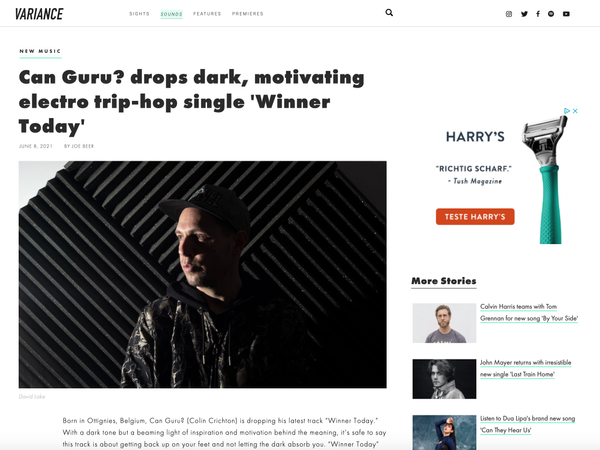Visit Variance's Instagram page icon
Viewport: 600px width, 450px height.
(509, 14)
